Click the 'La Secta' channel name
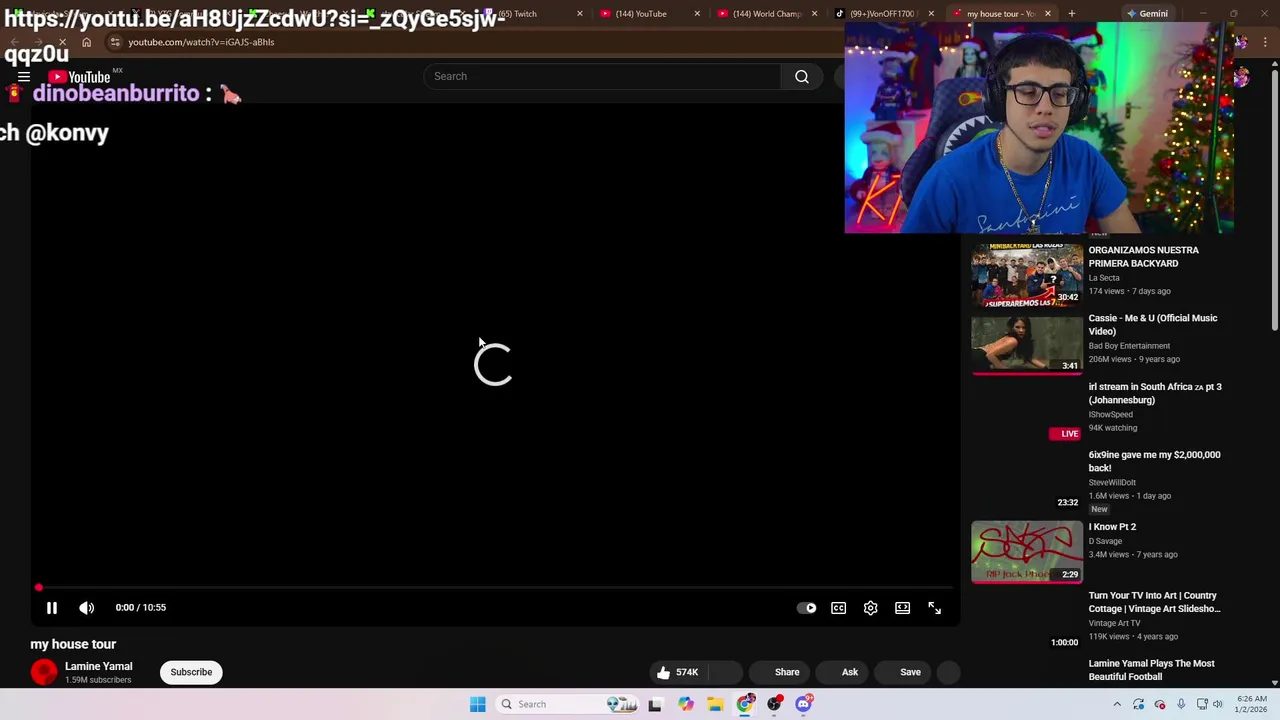 coord(1104,278)
